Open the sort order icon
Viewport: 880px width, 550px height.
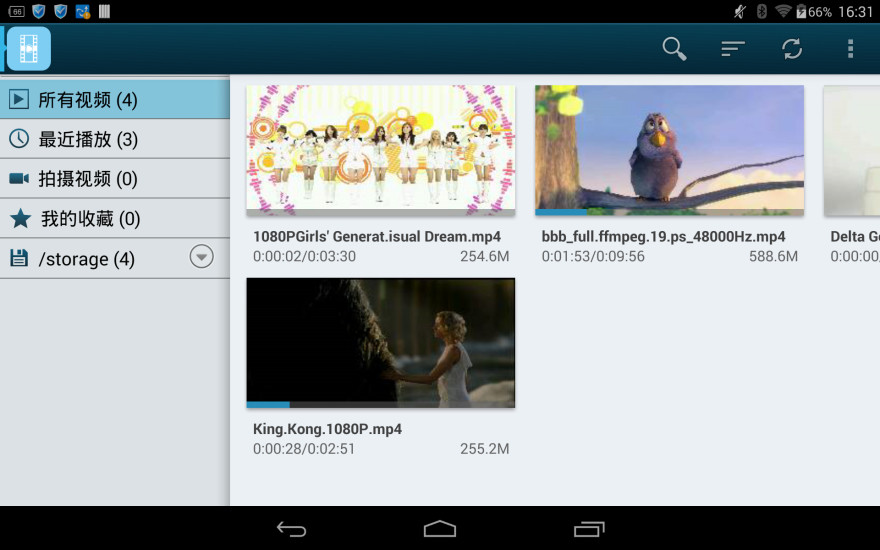tap(733, 48)
